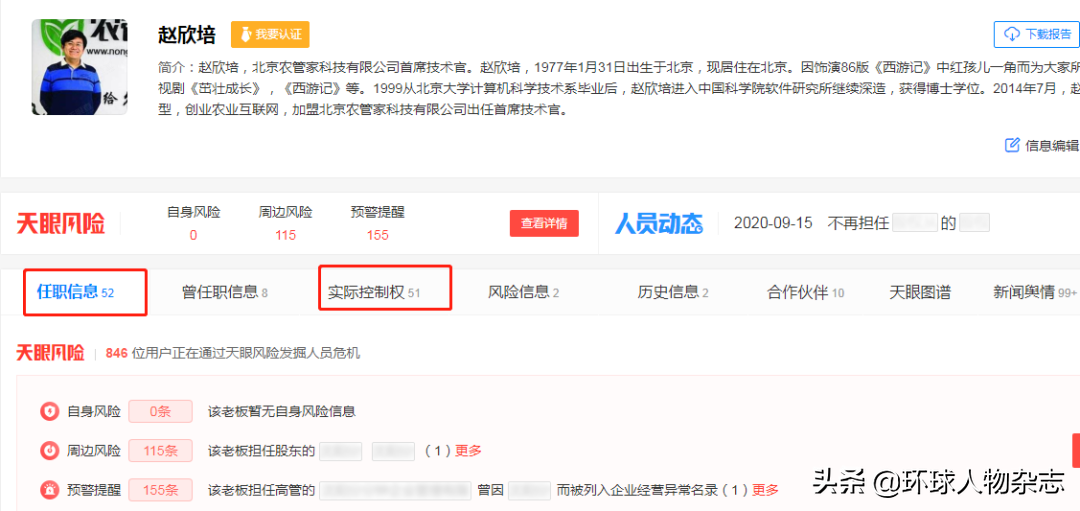This screenshot has width=1080, height=511.
Task: Click the 155条 warning count badge
Action: point(160,490)
